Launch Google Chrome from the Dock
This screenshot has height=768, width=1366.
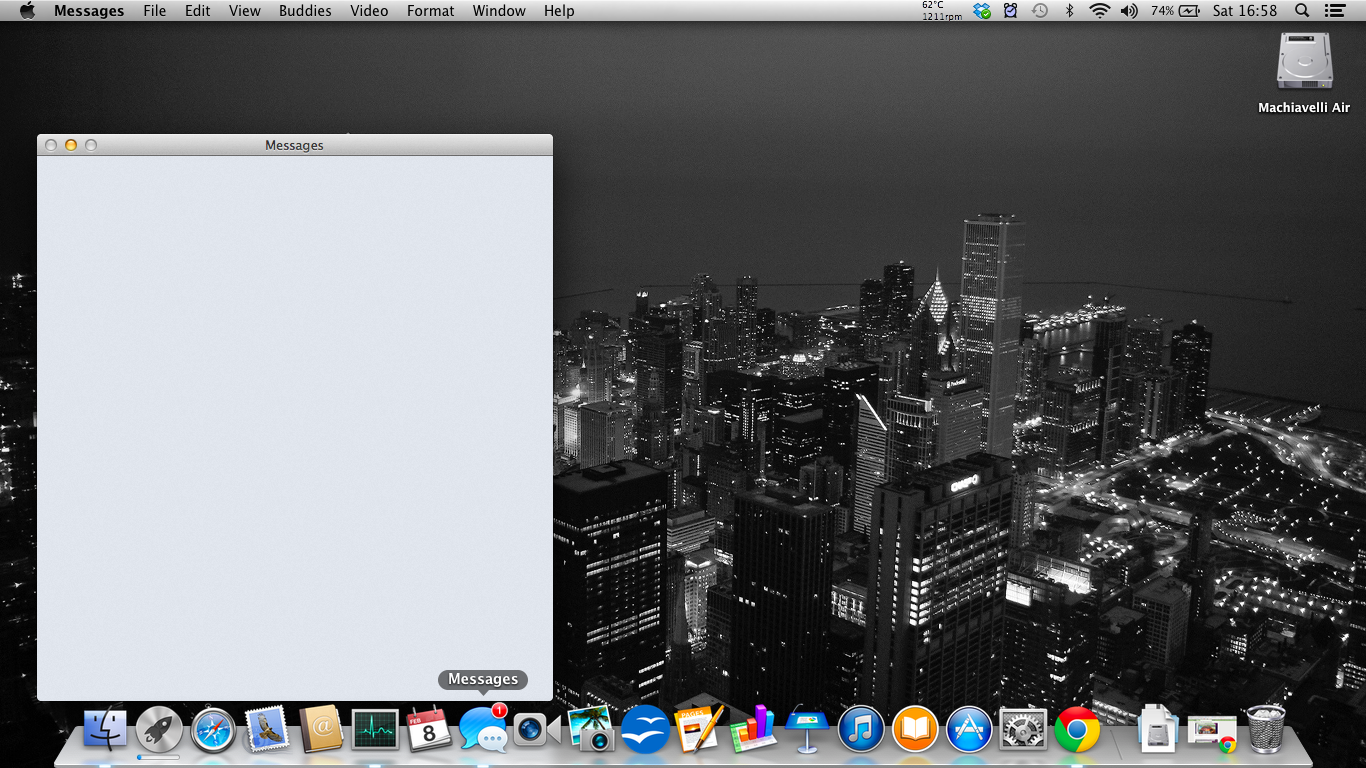[x=1077, y=729]
